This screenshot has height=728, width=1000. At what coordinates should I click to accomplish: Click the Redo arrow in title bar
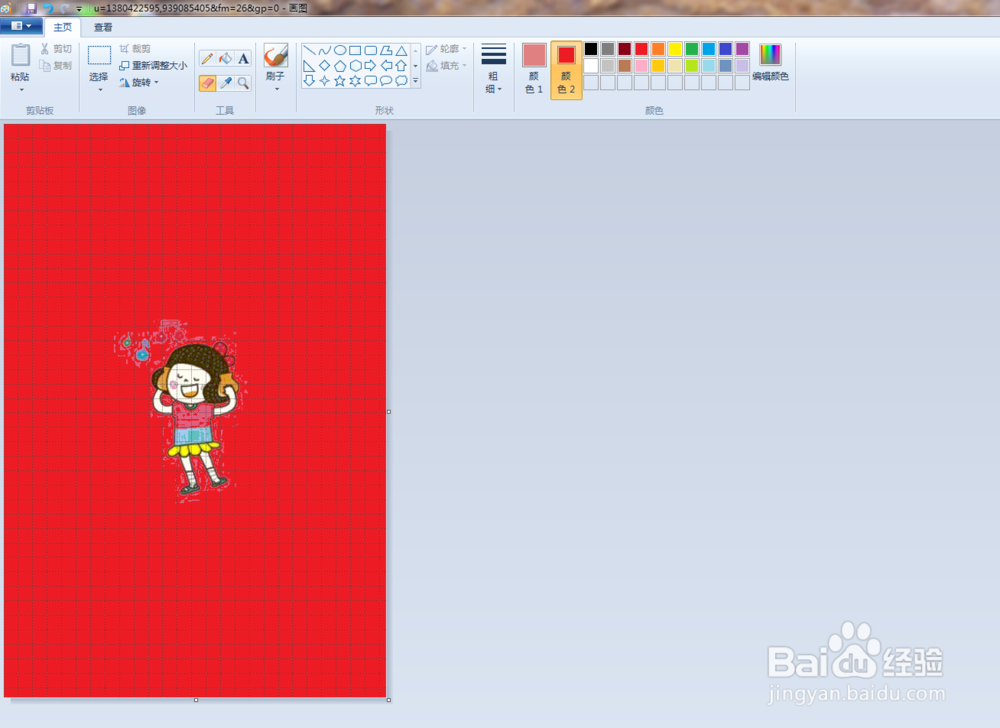64,8
